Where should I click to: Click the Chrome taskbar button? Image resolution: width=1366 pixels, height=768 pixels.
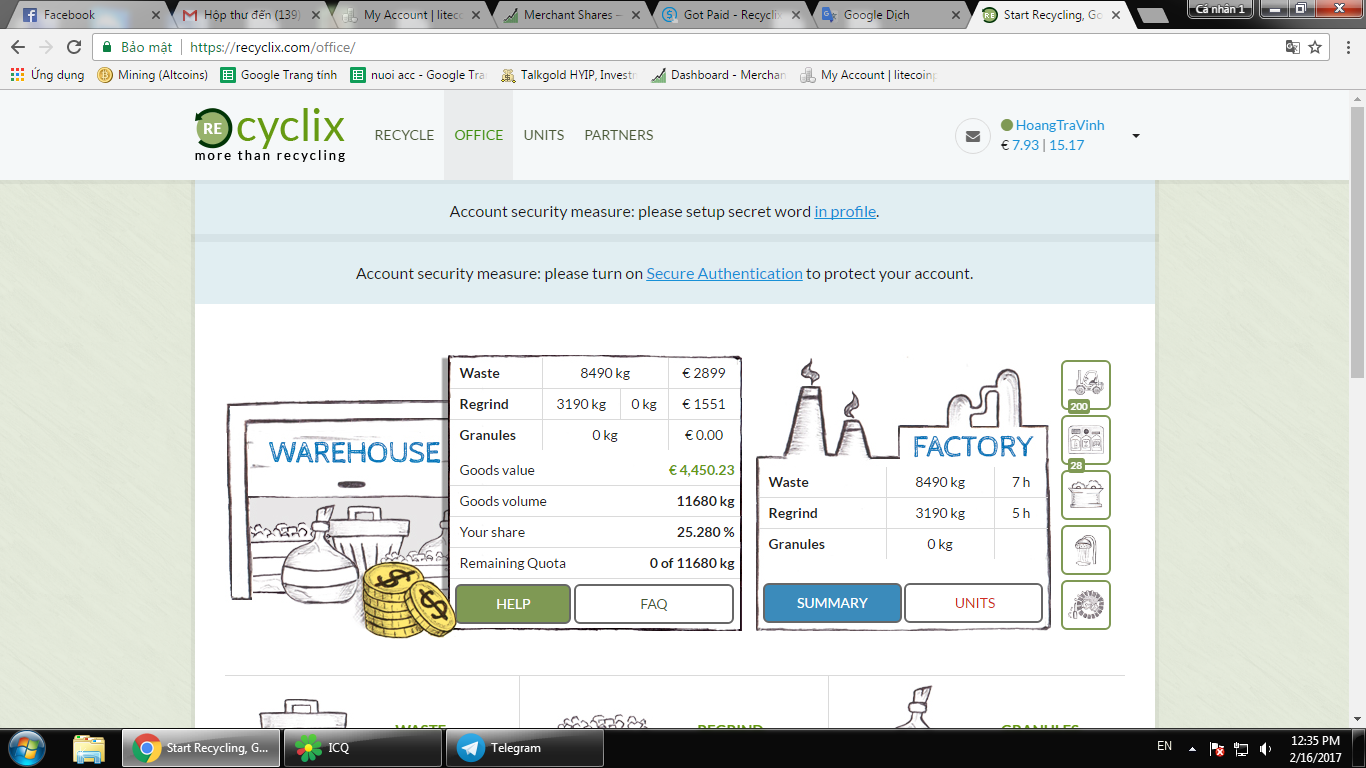201,748
